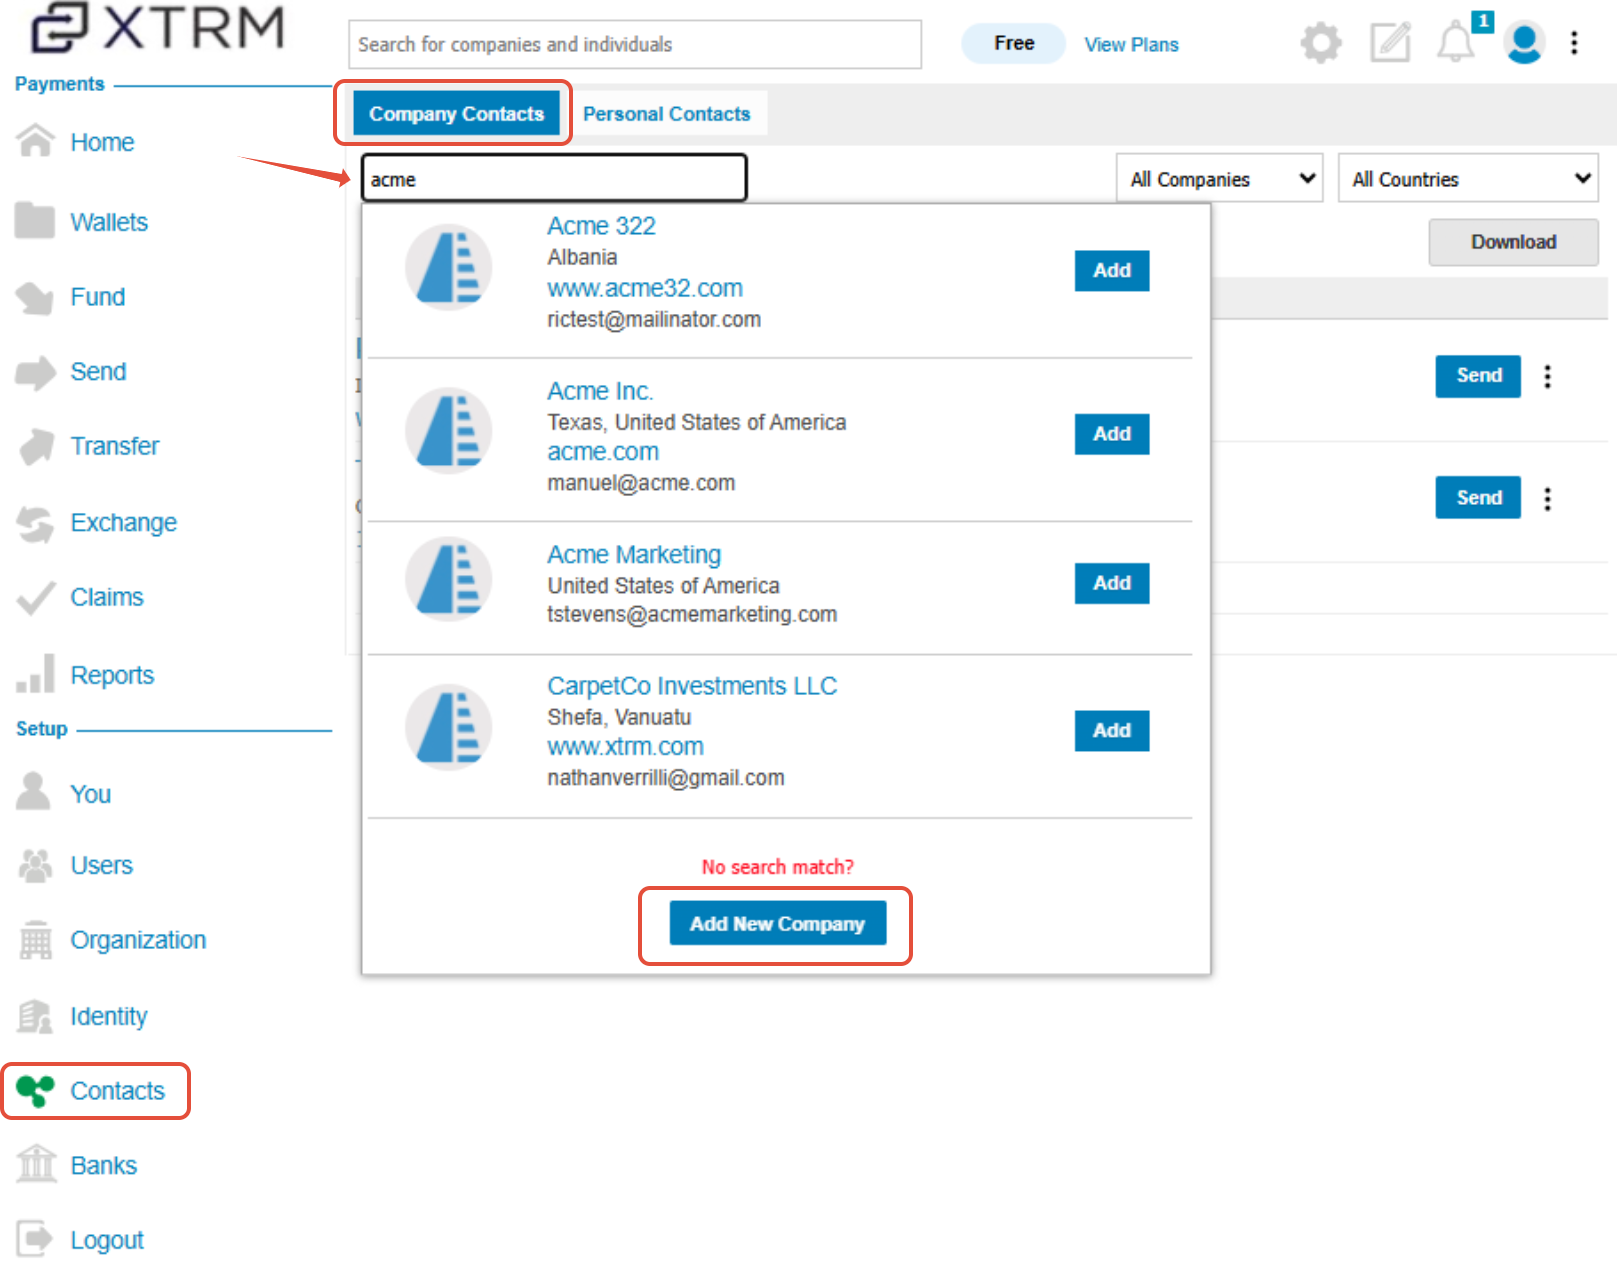The width and height of the screenshot is (1617, 1263).
Task: Click the Acme Inc. company logo thumbnail
Action: [448, 430]
